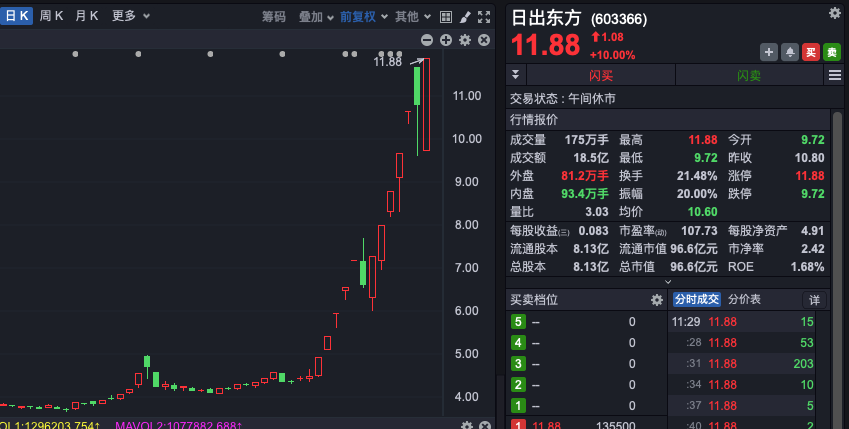Click the stock name 日出东方

tap(546, 18)
